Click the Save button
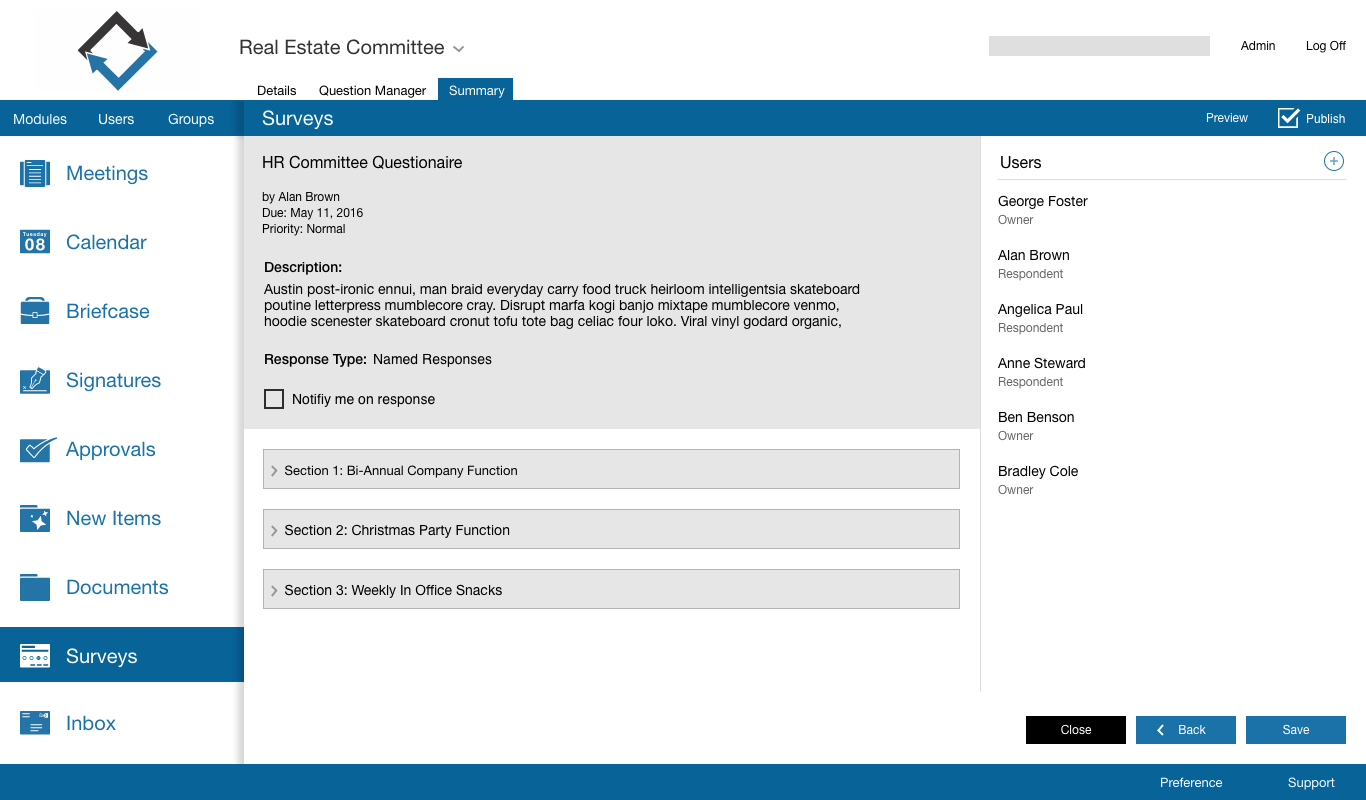 click(1296, 730)
